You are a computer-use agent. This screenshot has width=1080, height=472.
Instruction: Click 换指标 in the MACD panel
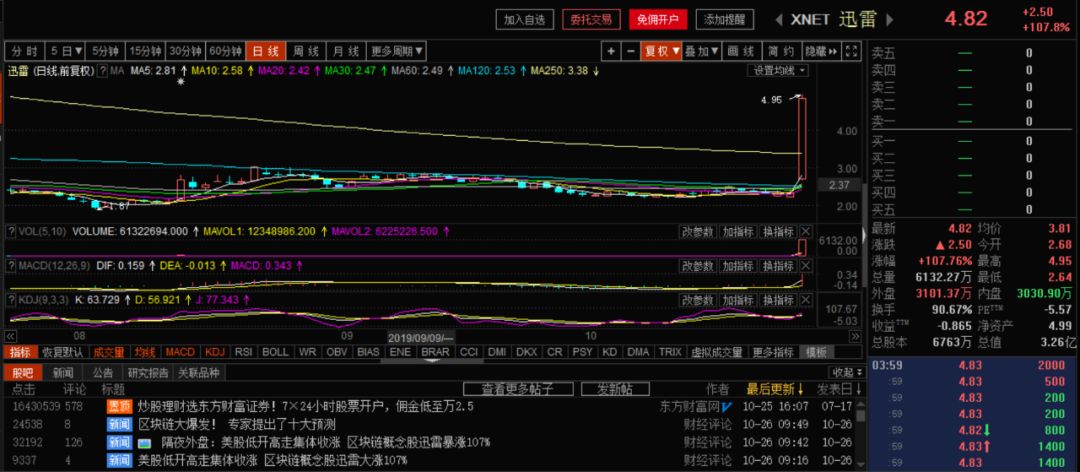click(779, 266)
